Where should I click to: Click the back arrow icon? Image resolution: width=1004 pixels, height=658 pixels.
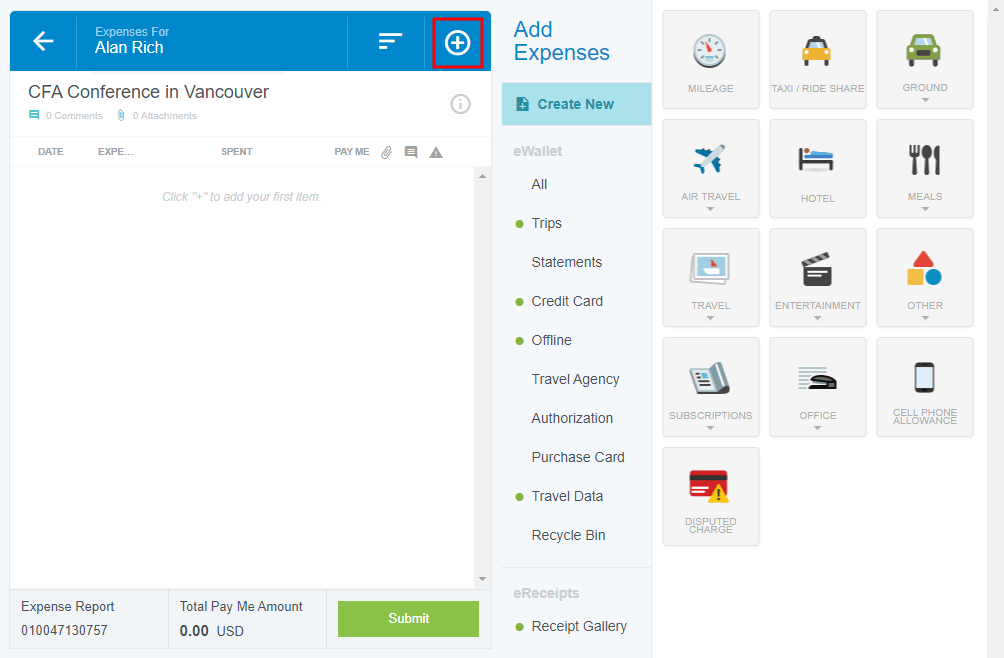click(x=43, y=41)
